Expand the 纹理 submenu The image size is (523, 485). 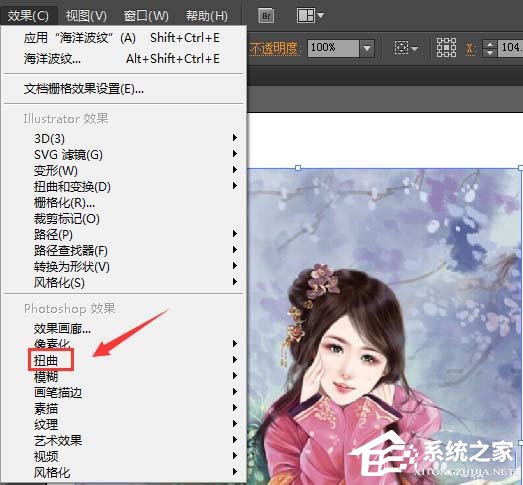coord(122,424)
